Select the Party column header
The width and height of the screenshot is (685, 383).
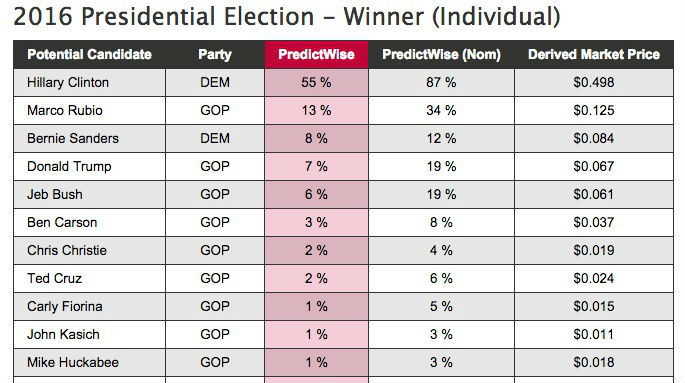click(215, 55)
